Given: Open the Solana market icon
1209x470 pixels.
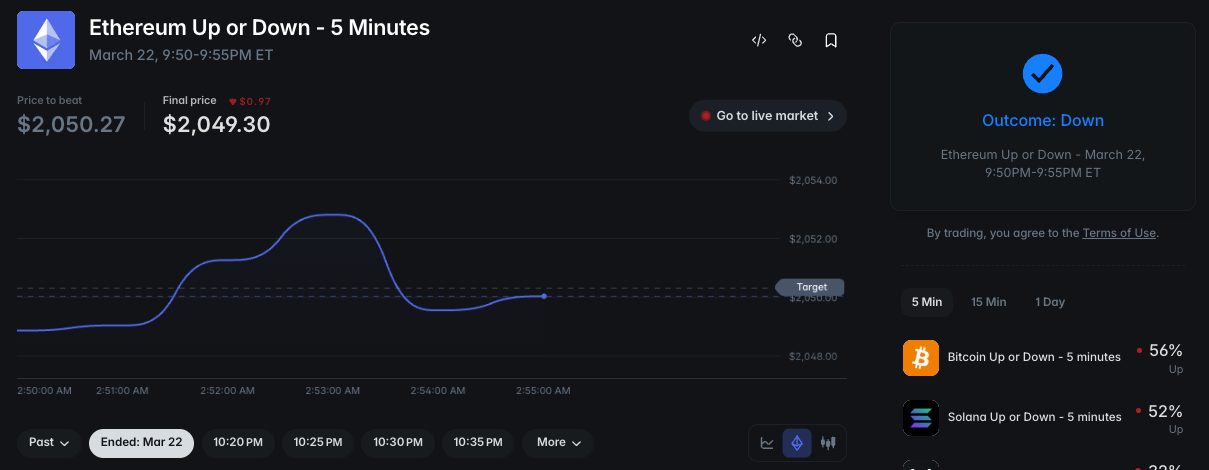Looking at the screenshot, I should click(921, 417).
